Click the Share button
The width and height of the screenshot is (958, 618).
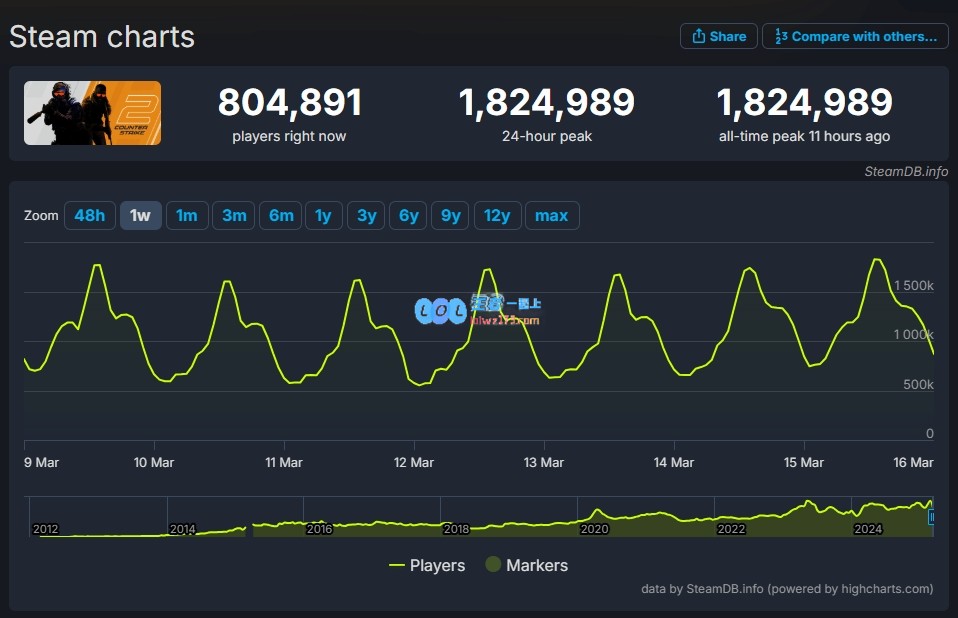click(x=718, y=37)
